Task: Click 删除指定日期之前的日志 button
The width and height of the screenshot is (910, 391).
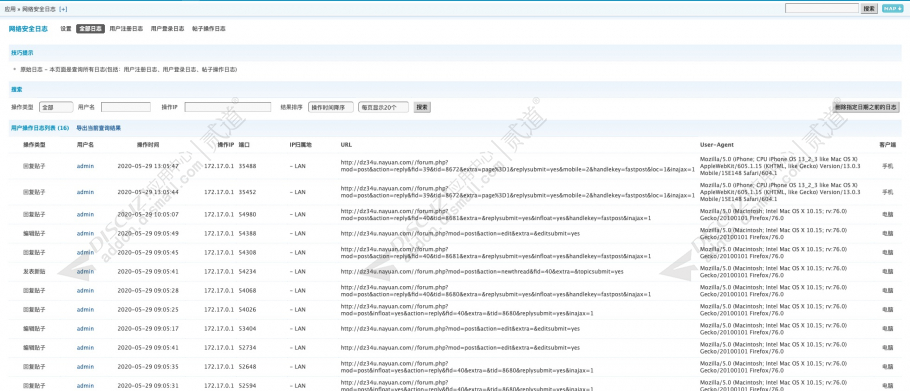Action: pos(866,107)
